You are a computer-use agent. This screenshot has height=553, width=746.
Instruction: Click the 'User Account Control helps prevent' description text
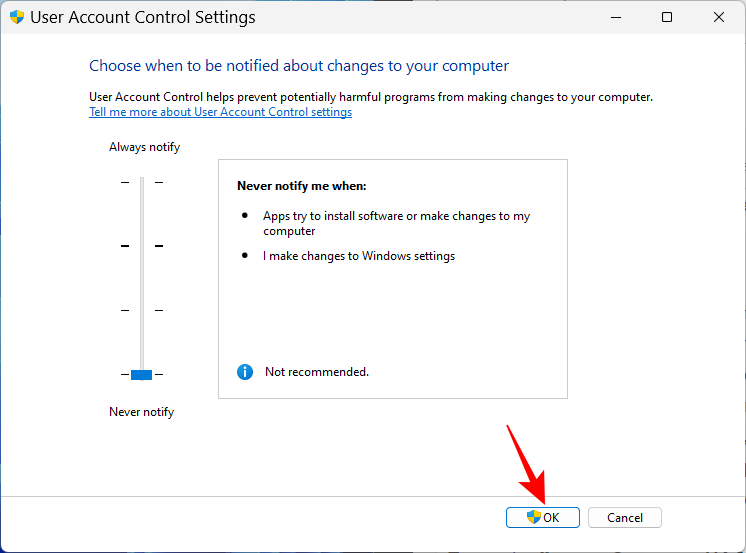pyautogui.click(x=371, y=97)
